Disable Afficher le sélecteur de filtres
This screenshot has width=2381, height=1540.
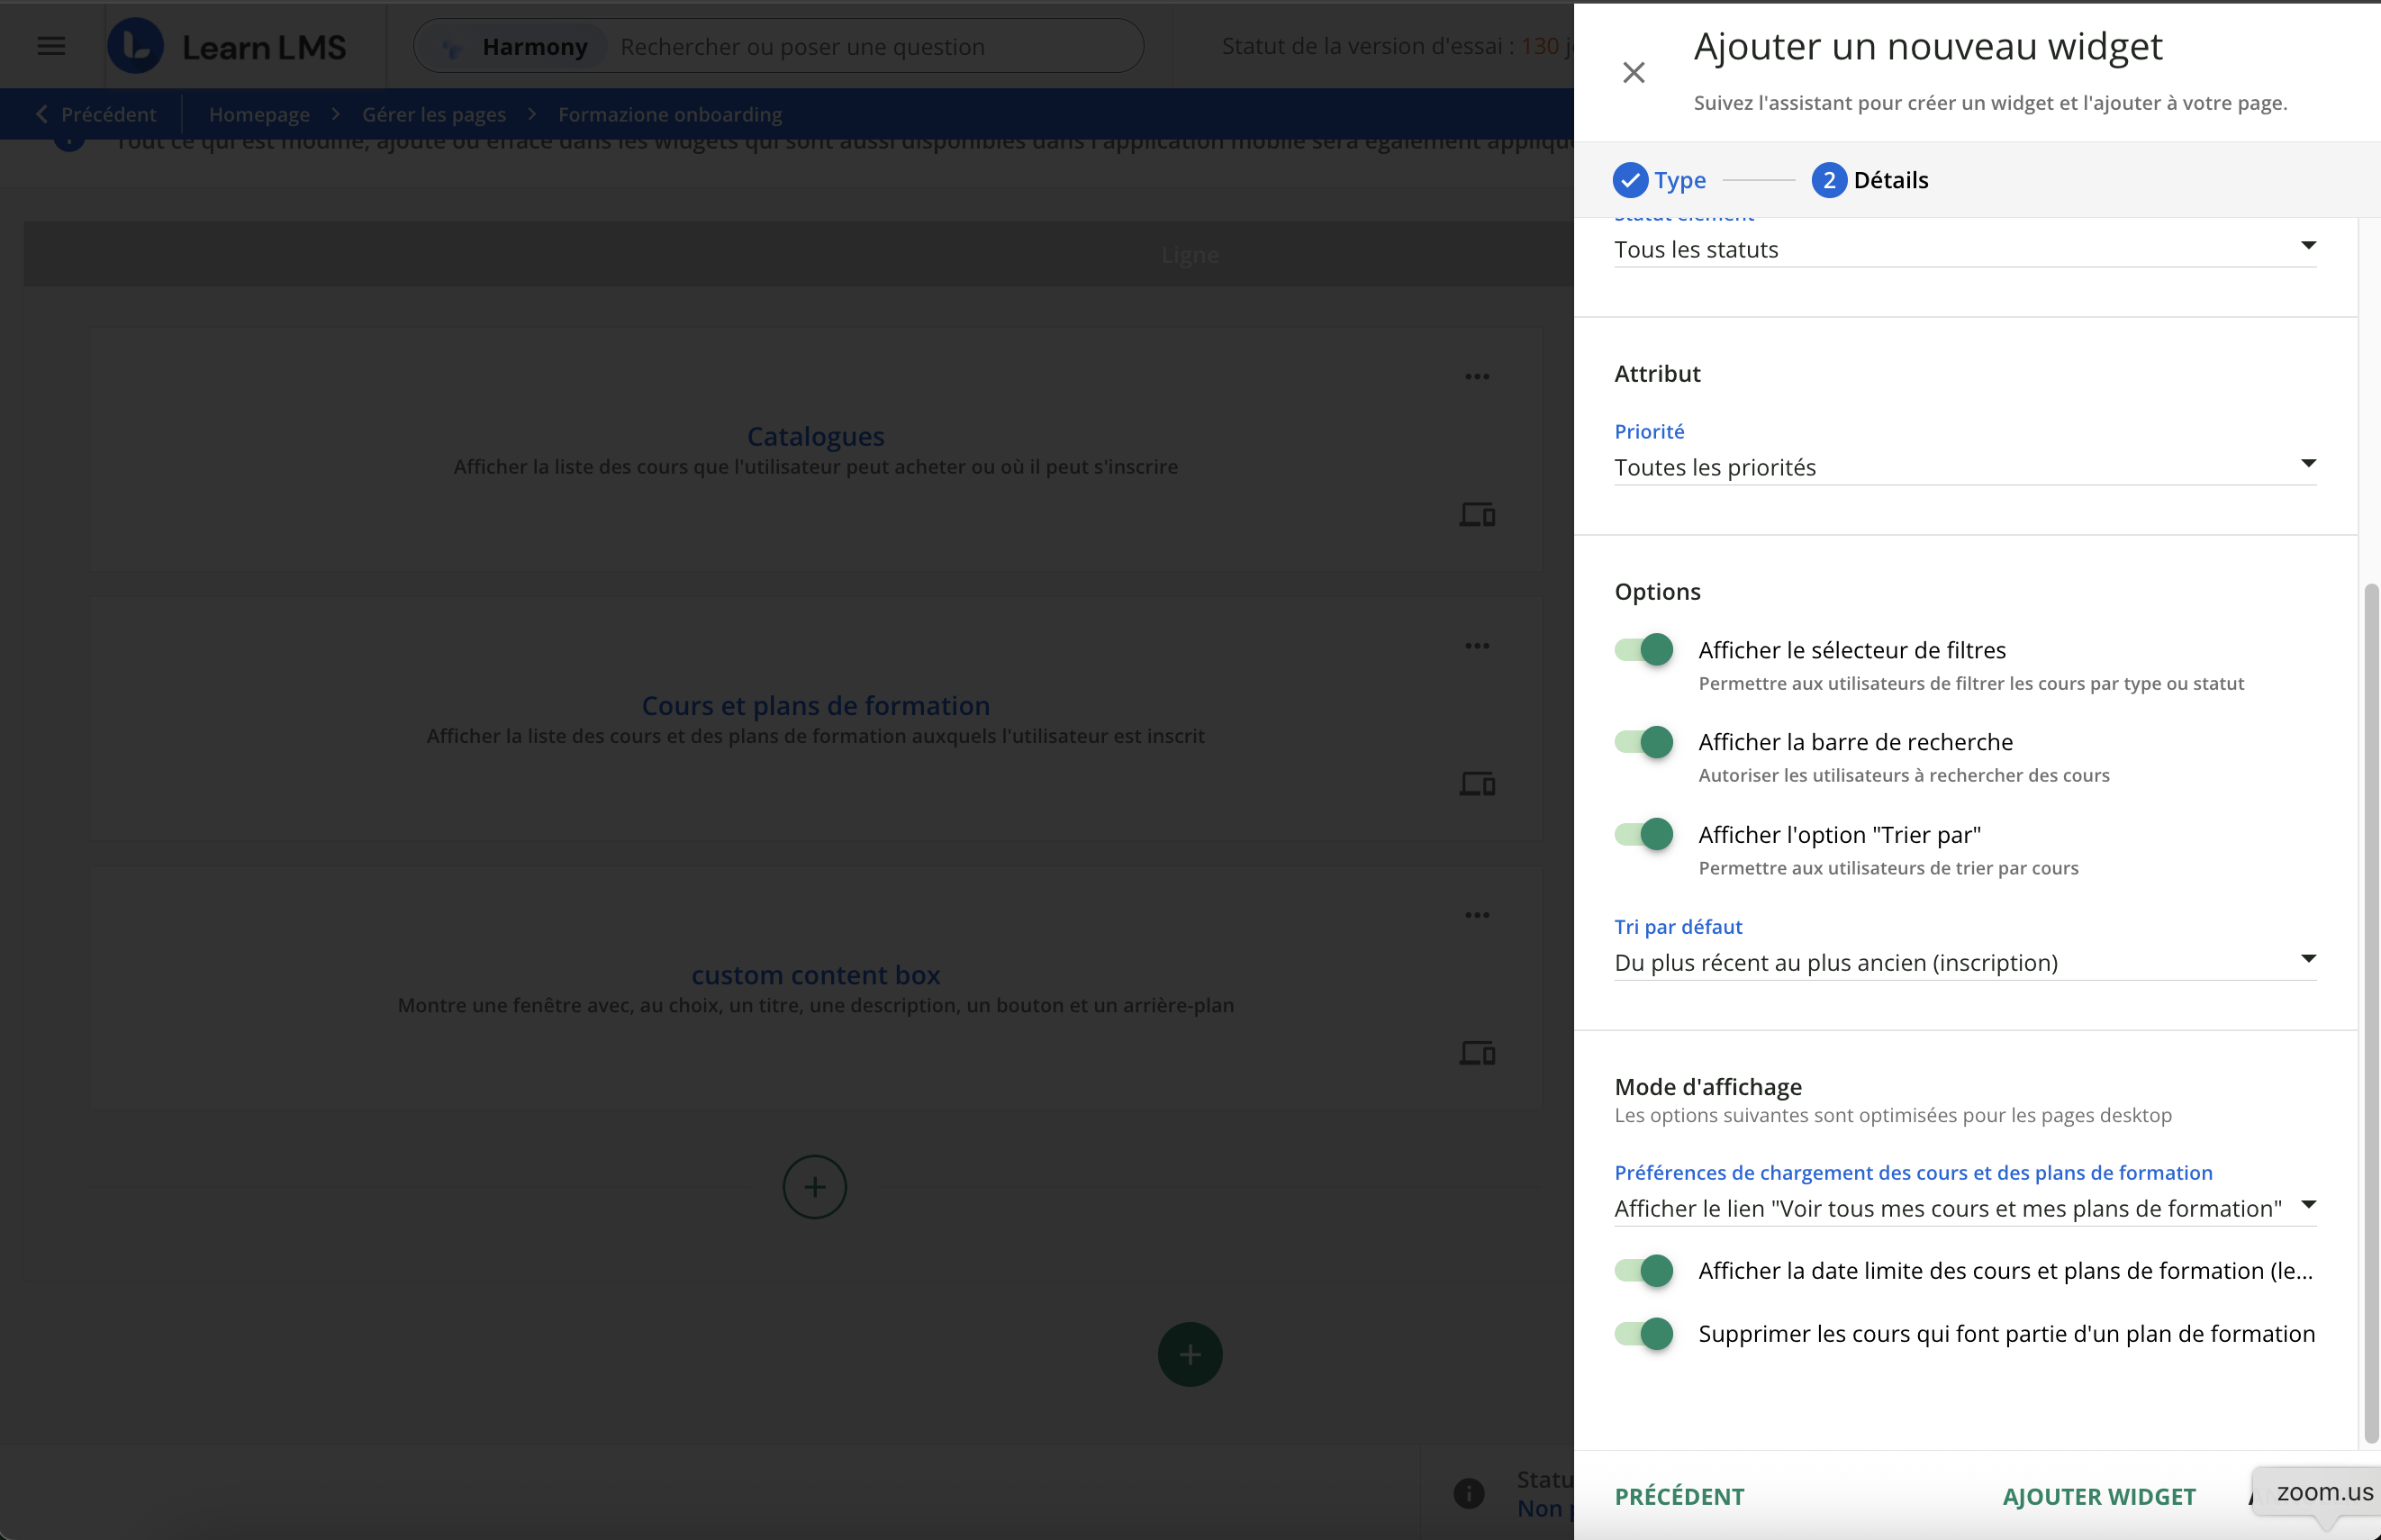click(1644, 650)
